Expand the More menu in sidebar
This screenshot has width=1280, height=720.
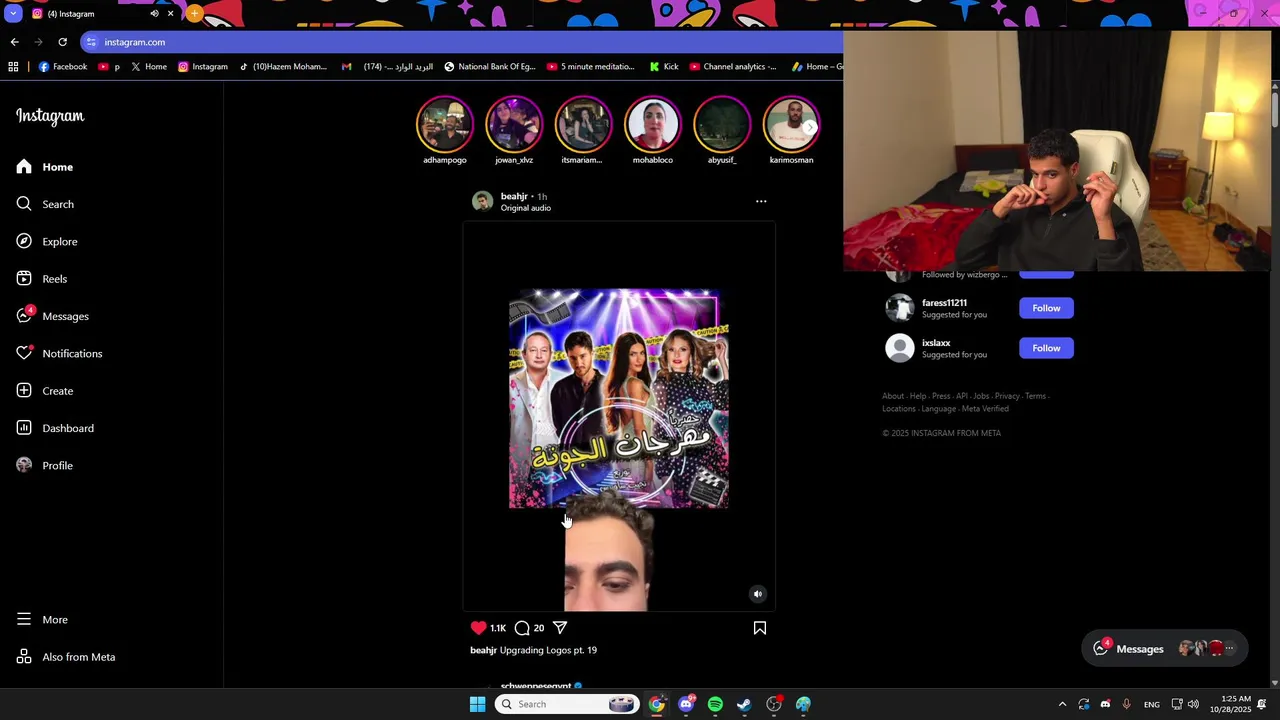42,620
